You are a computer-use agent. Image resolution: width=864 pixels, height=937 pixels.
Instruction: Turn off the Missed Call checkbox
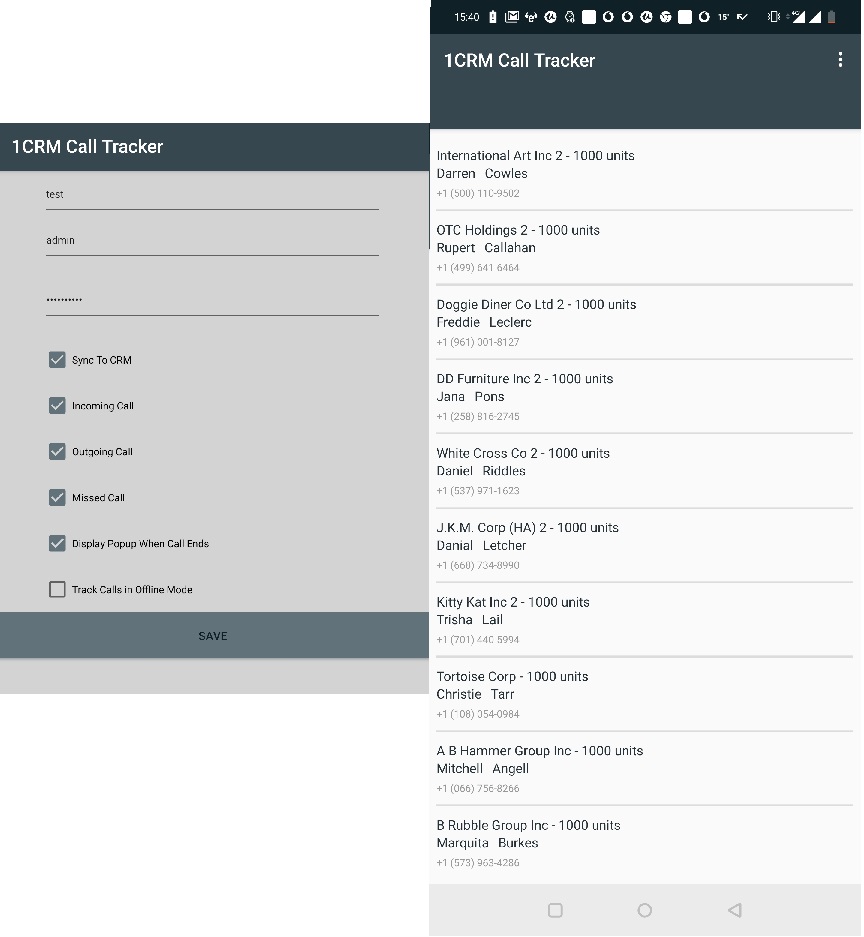tap(57, 497)
